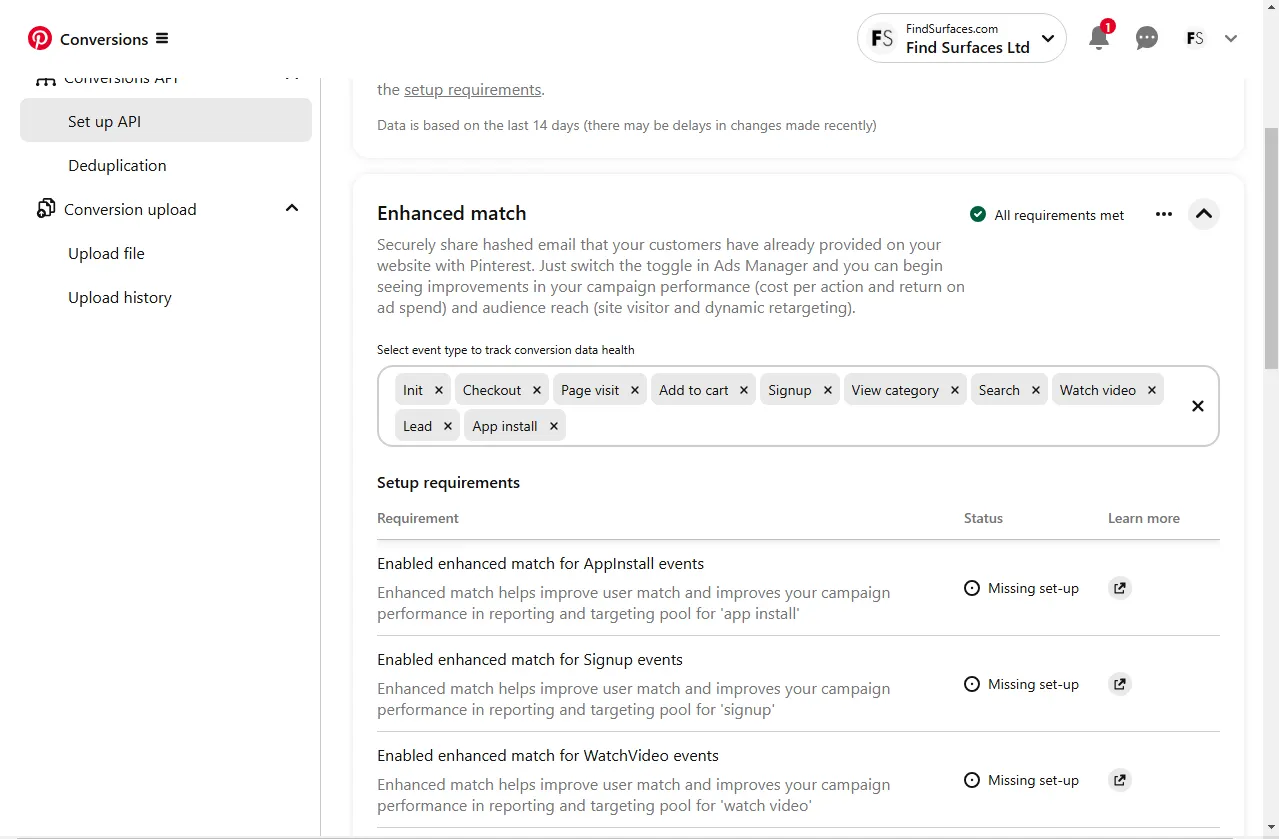This screenshot has height=839, width=1279.
Task: Remove the Signup event chip
Action: [828, 390]
